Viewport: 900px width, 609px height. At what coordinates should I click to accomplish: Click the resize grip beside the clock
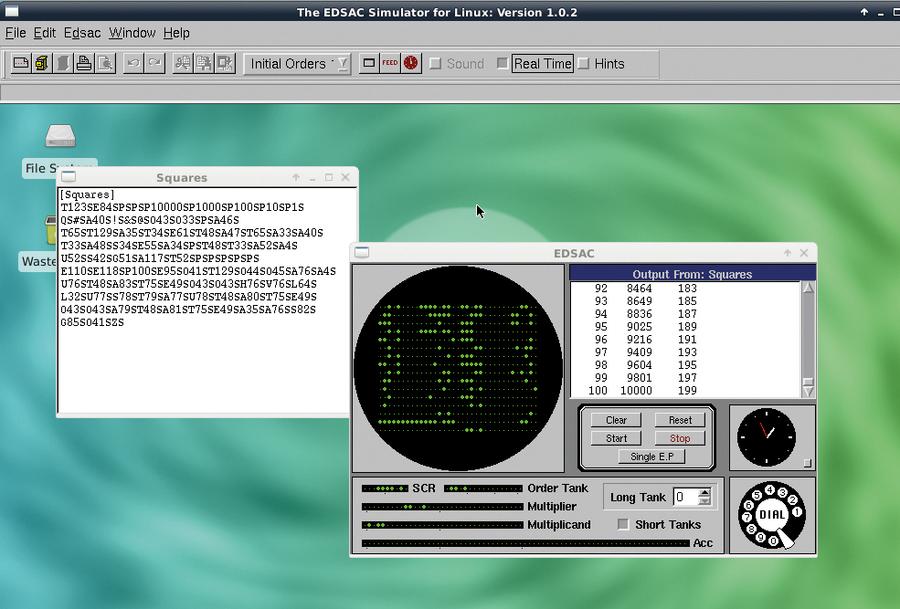pos(808,463)
